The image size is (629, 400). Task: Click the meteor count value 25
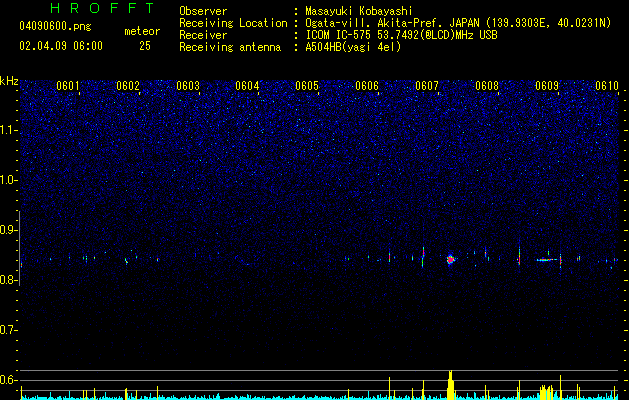(145, 46)
